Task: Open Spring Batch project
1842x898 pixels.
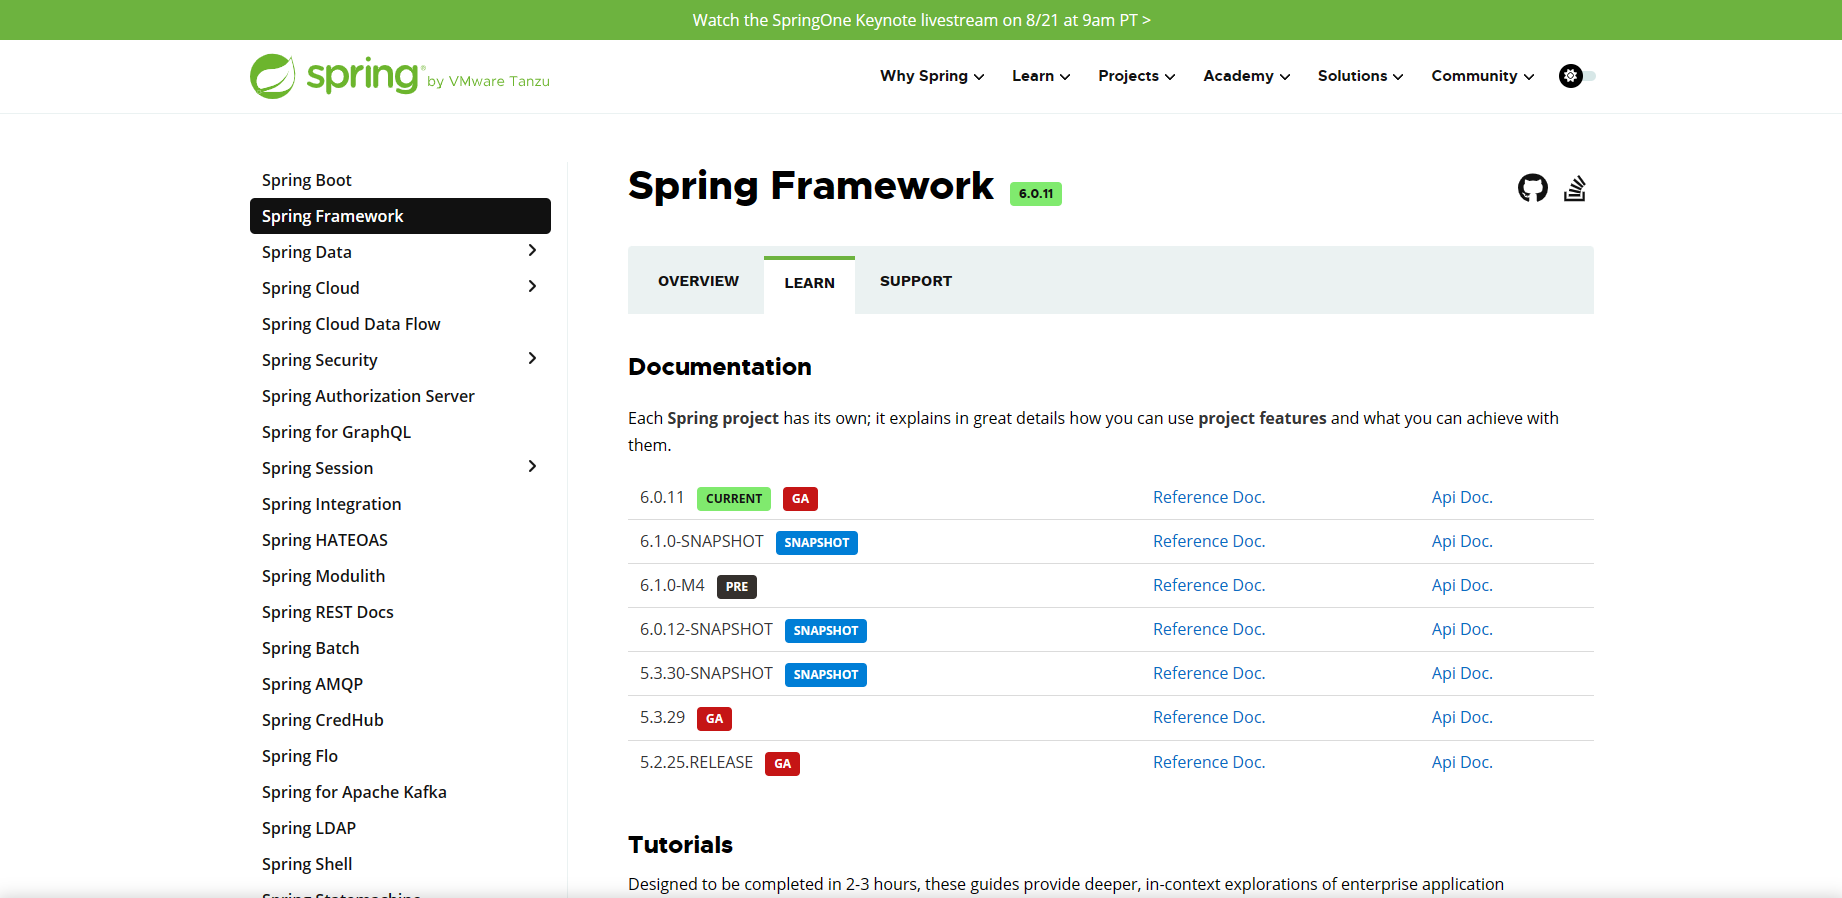Action: [x=310, y=648]
